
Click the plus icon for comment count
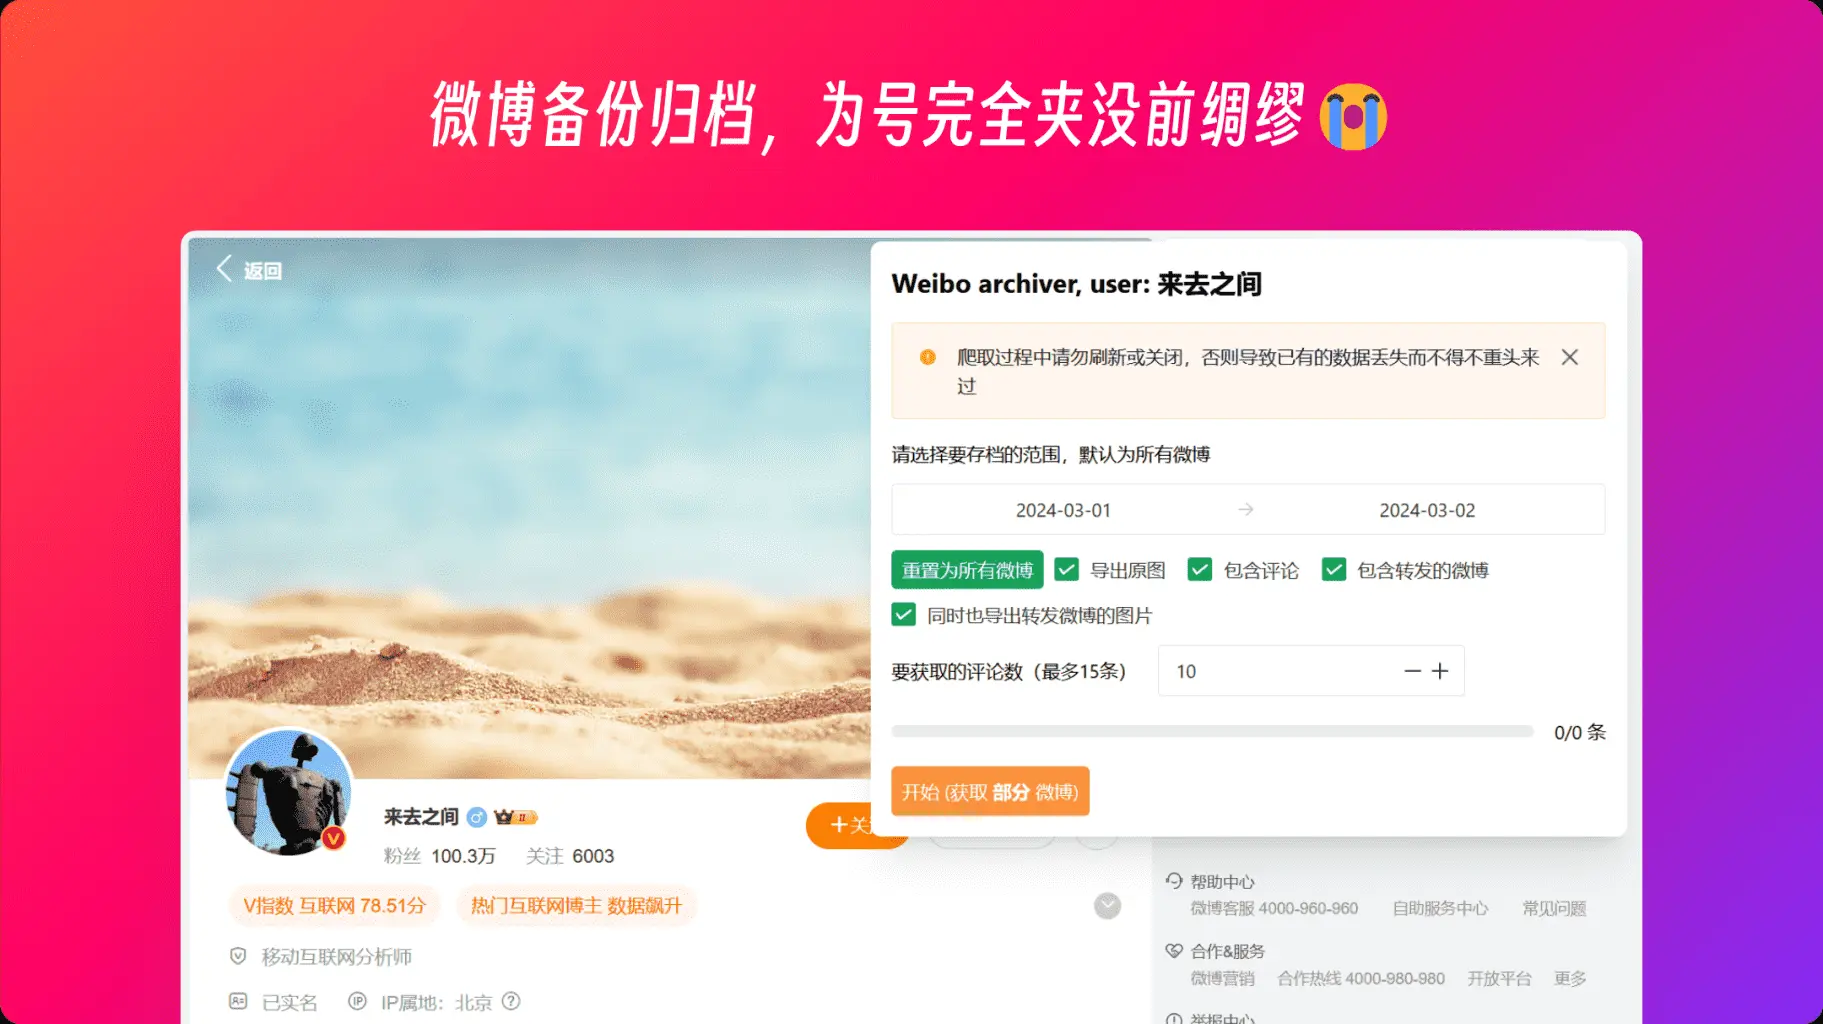click(x=1440, y=671)
